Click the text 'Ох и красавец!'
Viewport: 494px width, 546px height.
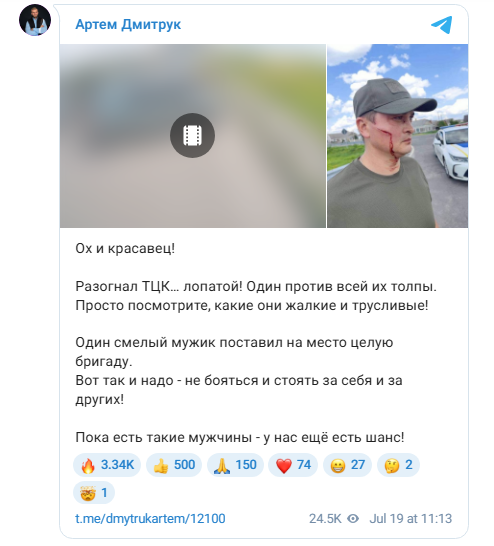coord(125,249)
